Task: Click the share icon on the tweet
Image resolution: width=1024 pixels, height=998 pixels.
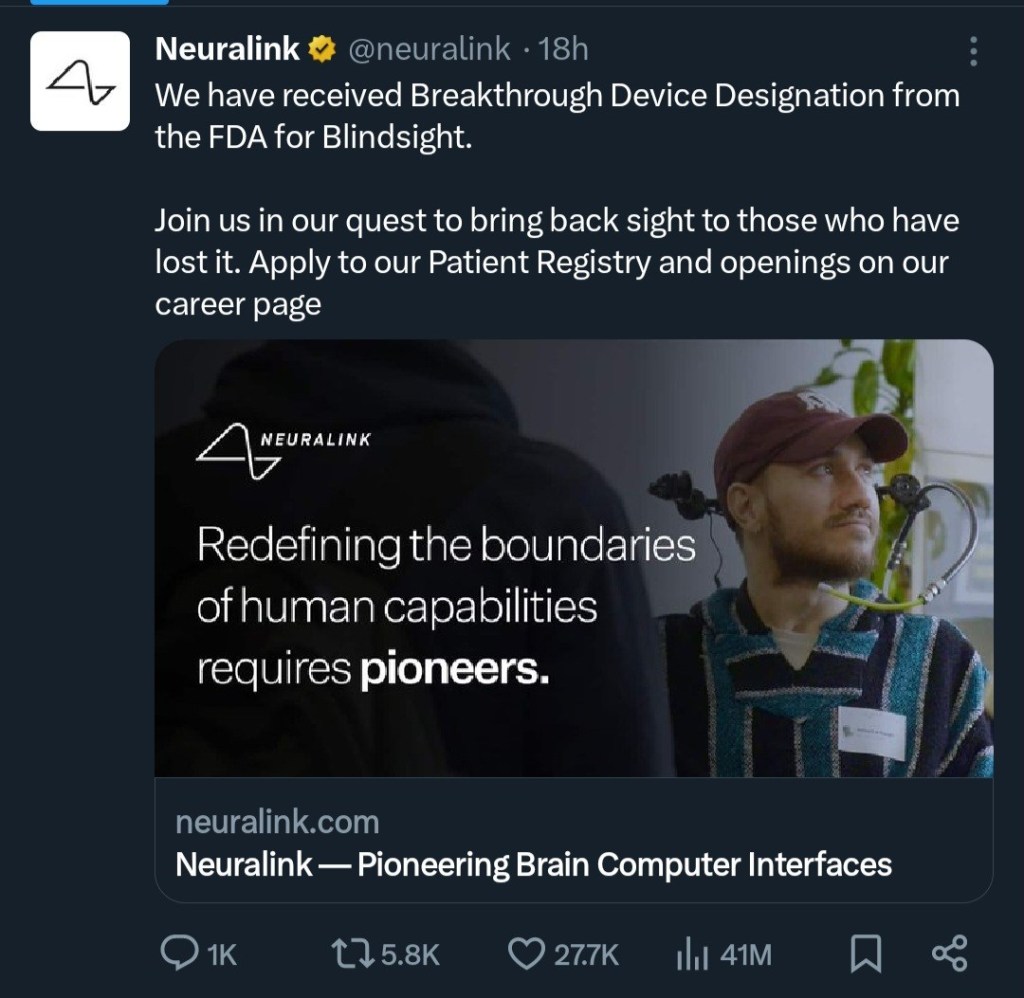Action: click(x=949, y=953)
